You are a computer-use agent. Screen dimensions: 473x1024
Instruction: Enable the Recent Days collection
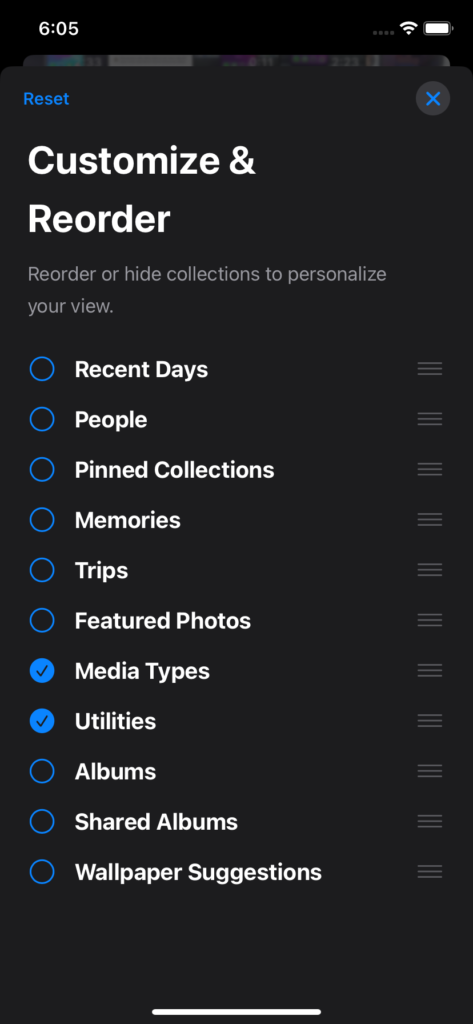click(42, 369)
